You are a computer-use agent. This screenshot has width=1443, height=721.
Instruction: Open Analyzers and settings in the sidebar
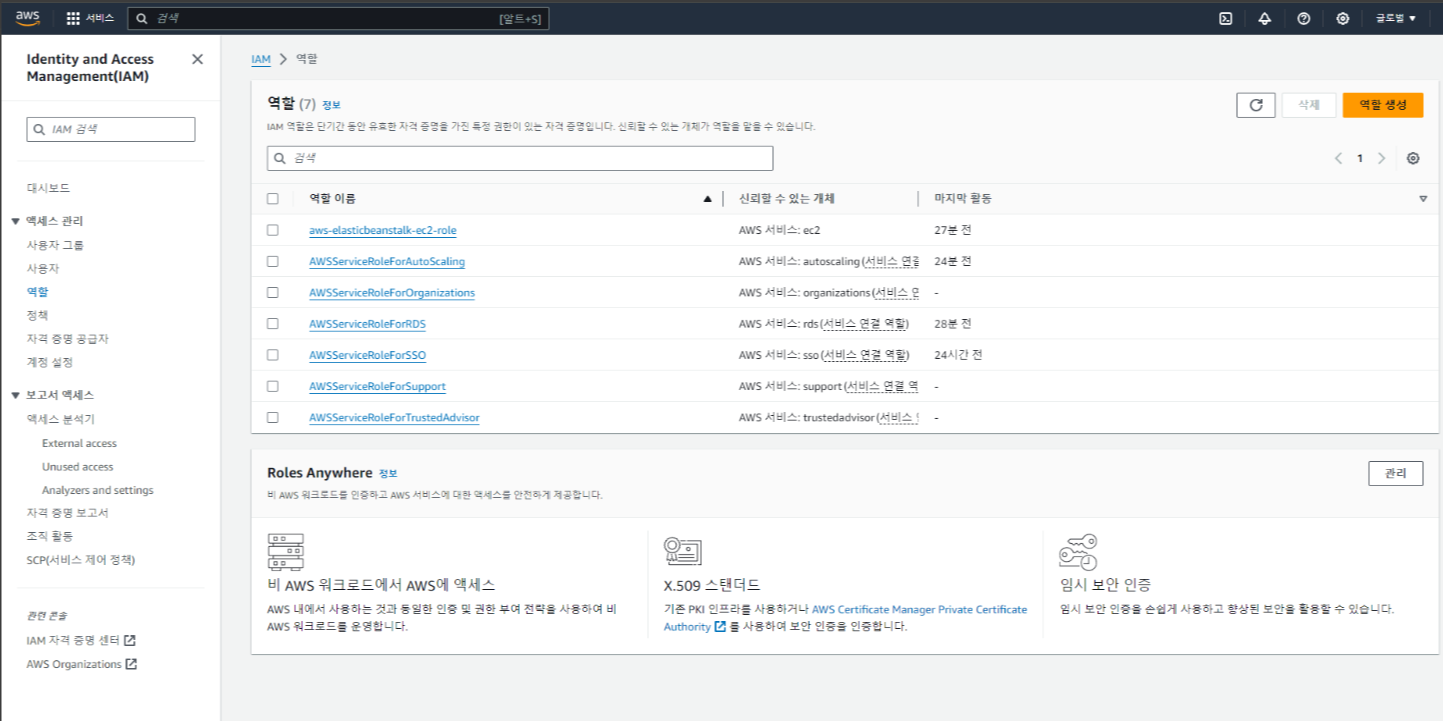(98, 490)
